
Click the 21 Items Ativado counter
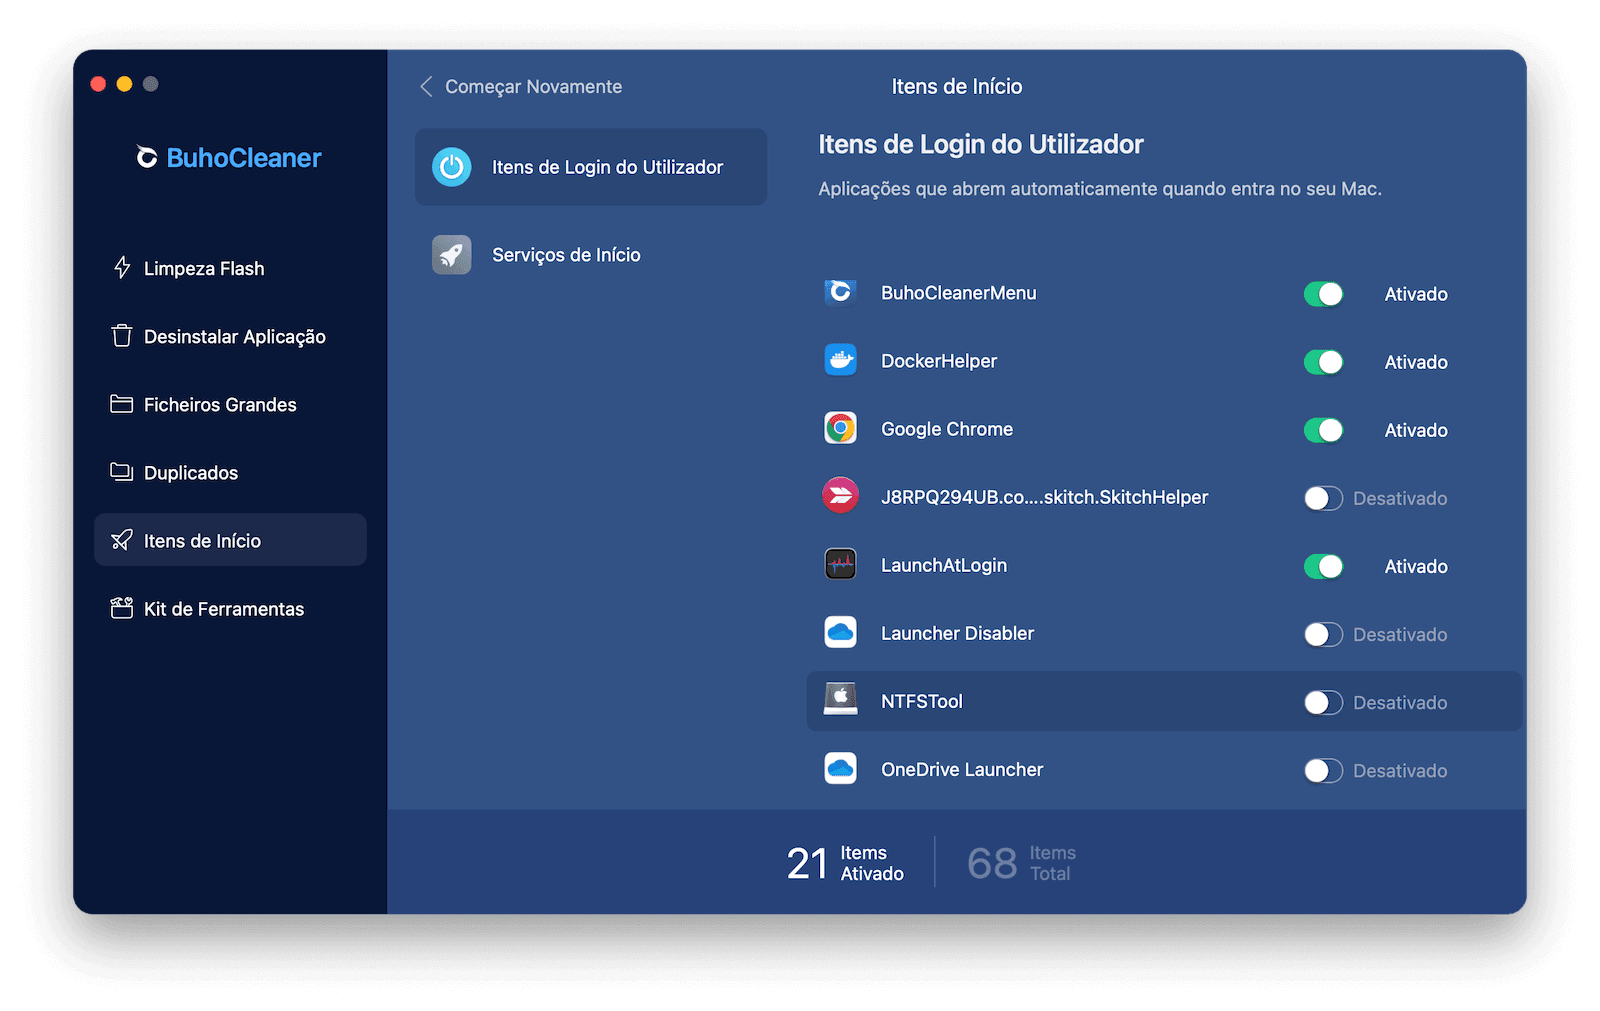tap(843, 862)
